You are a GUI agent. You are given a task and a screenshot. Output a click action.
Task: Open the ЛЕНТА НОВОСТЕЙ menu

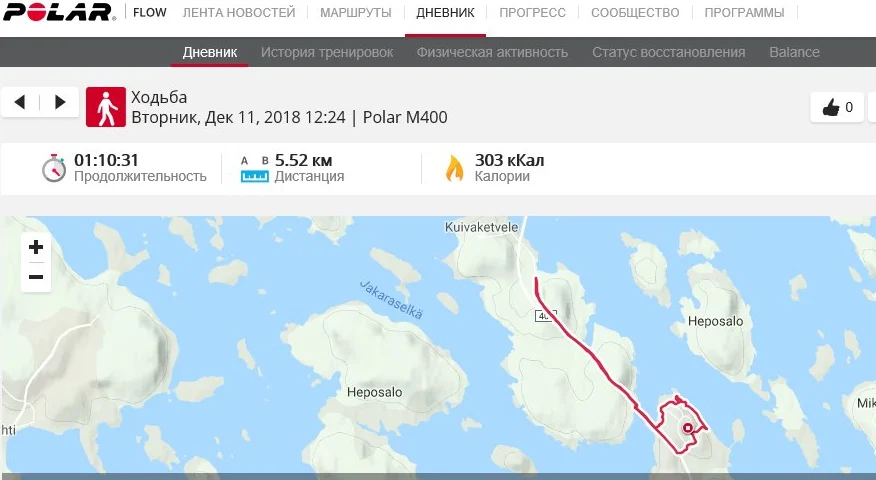click(239, 12)
